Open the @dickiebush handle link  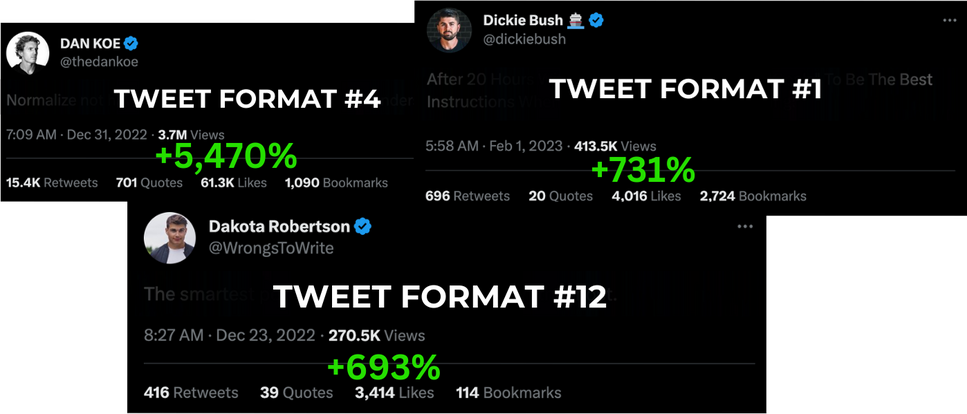pos(522,39)
